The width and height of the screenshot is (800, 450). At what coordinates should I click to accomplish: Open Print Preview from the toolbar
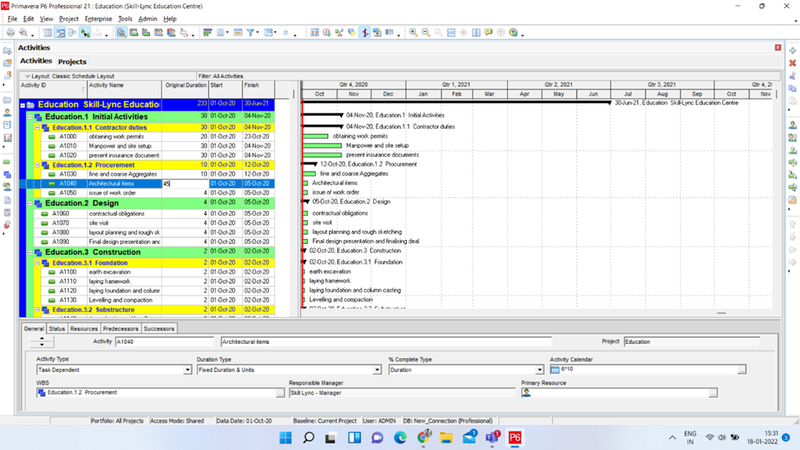coord(23,33)
